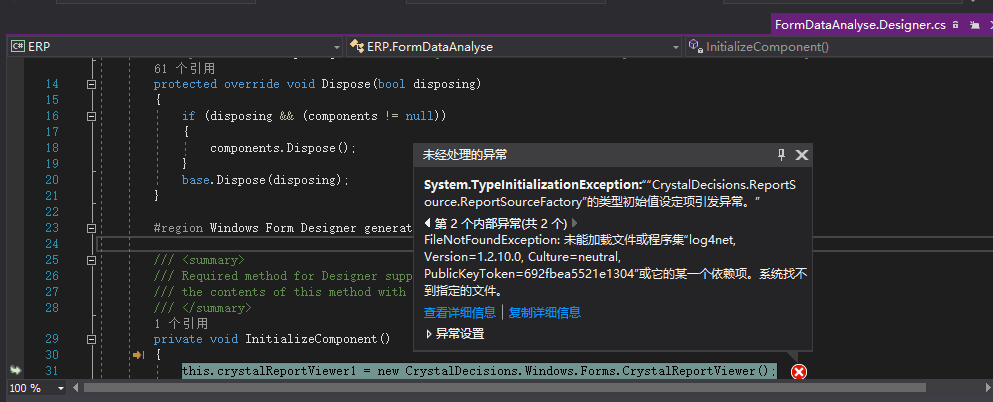Click the horizontal scrollbar thumb
Screen dimensions: 993x402
[x=504, y=387]
